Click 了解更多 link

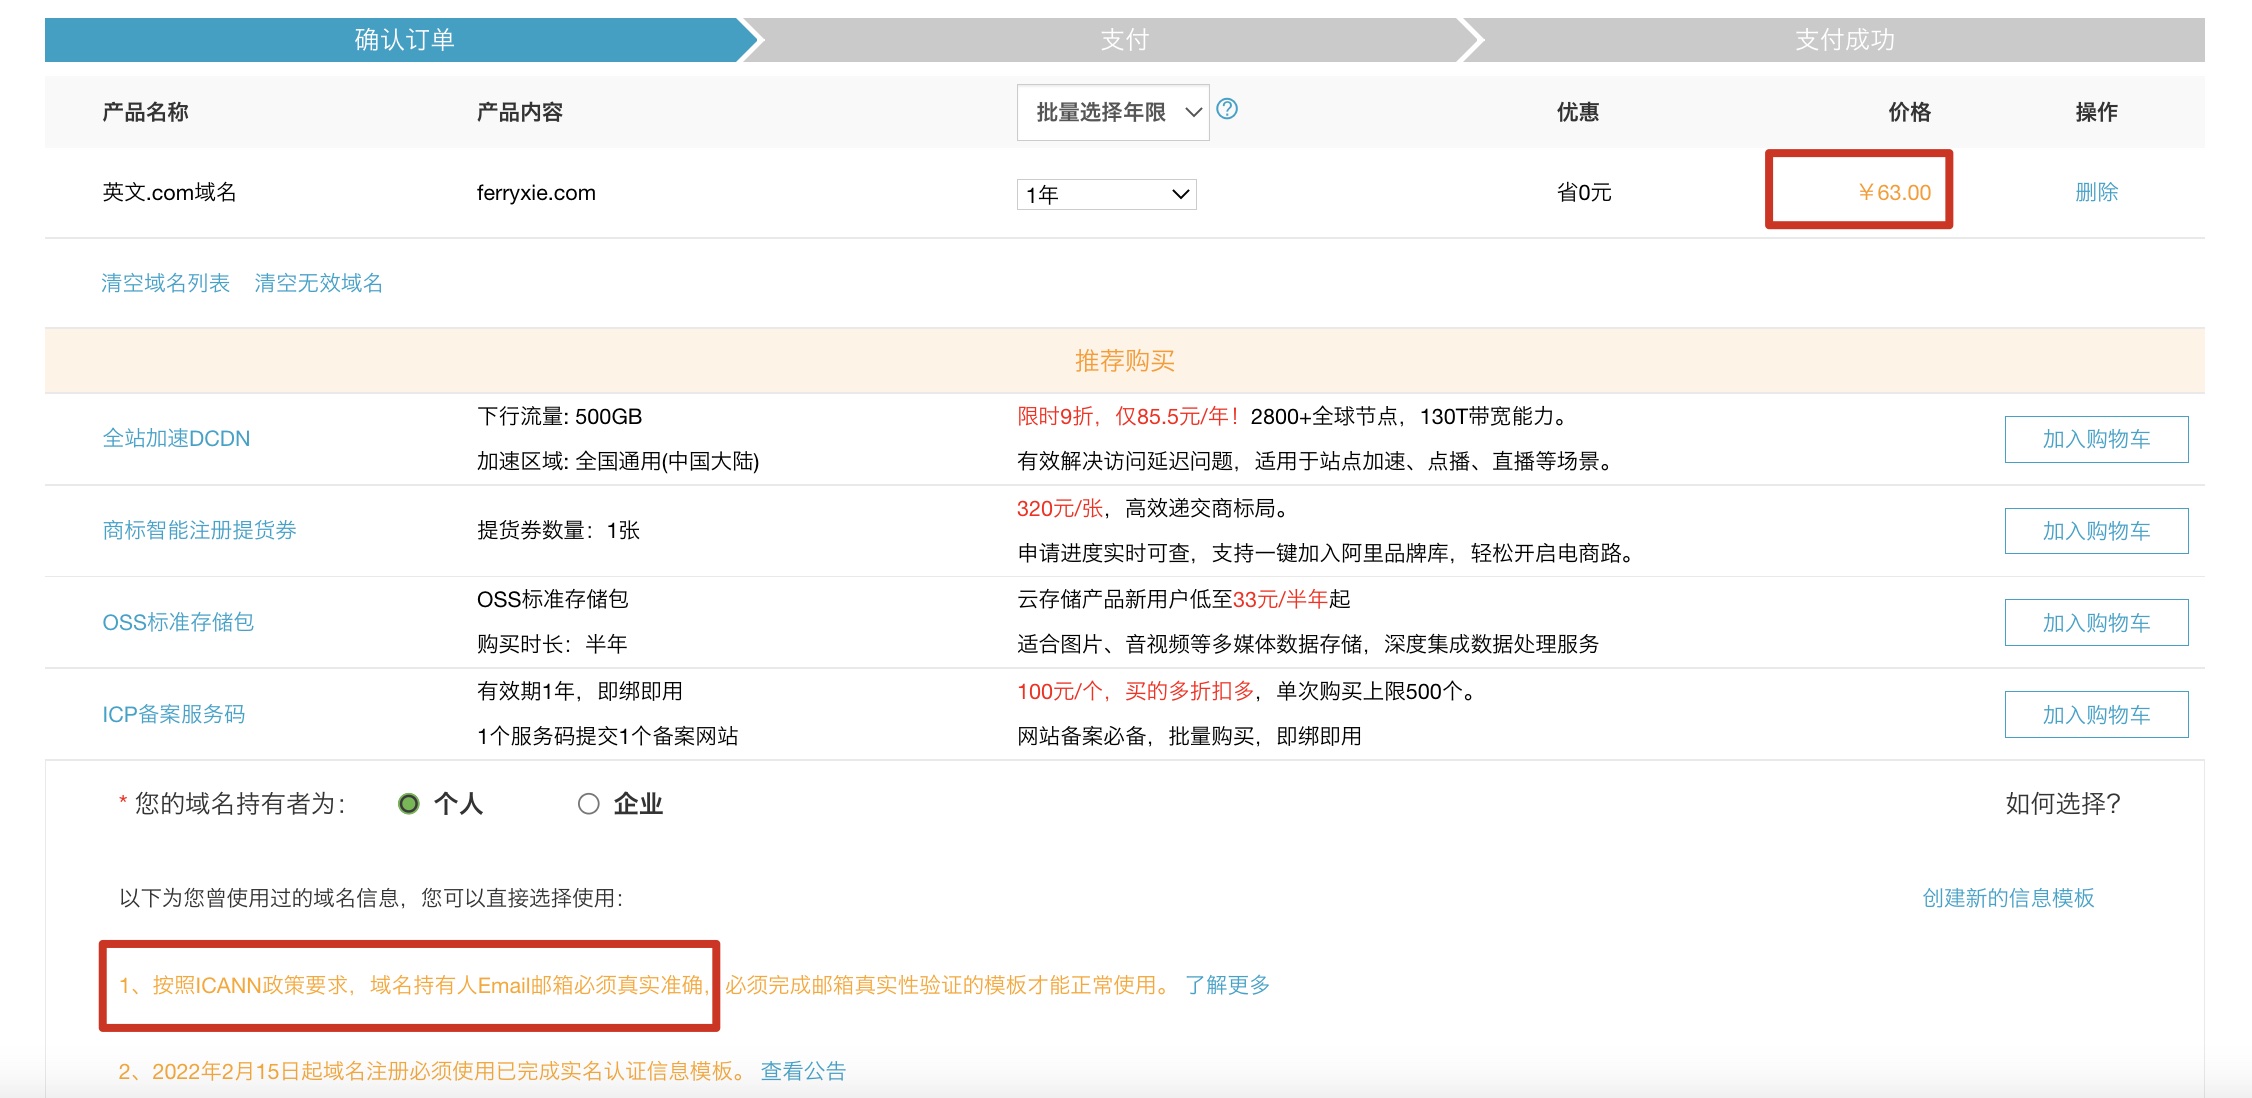[x=1227, y=985]
